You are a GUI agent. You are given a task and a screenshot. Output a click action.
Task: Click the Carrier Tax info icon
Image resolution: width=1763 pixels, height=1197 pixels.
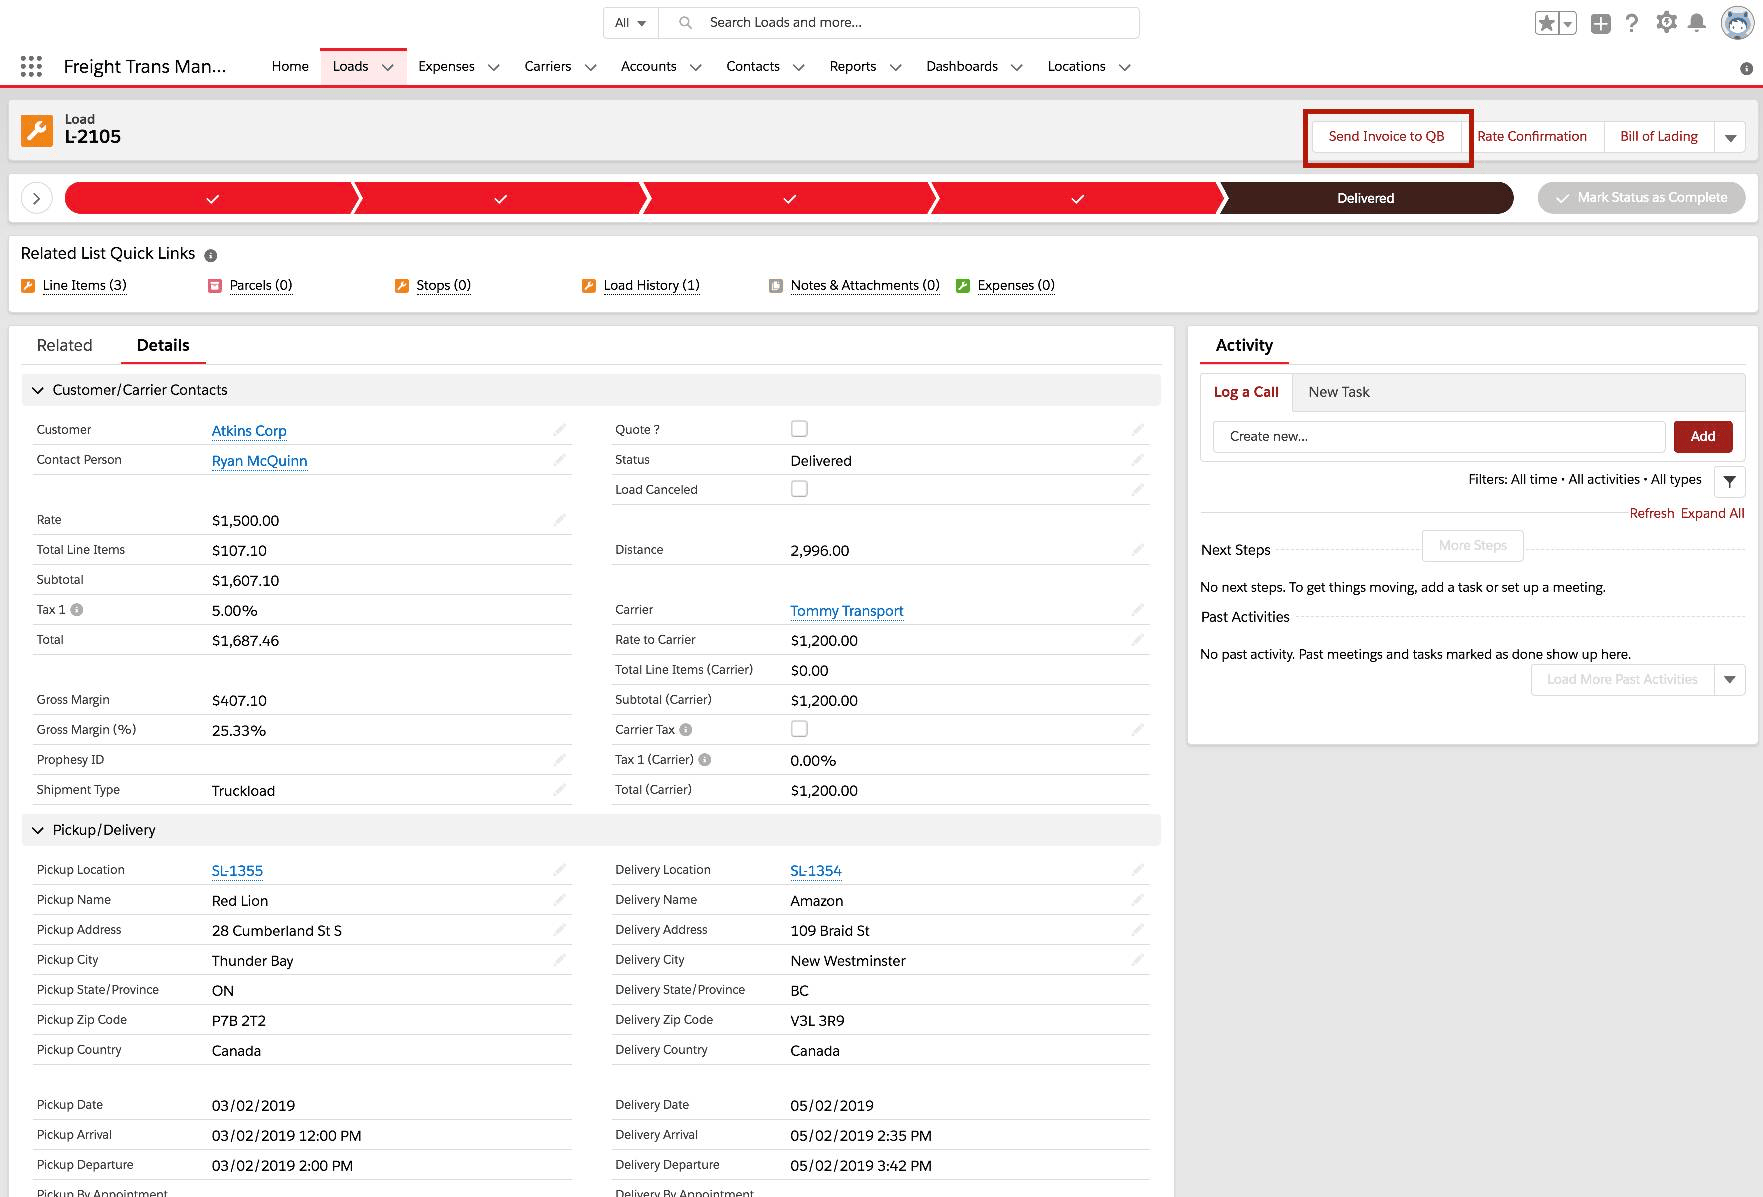coord(686,729)
